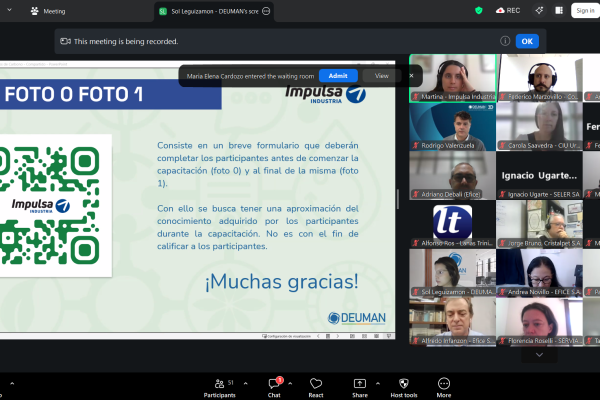600x400 pixels.
Task: Change the video layout view icon
Action: [x=559, y=10]
